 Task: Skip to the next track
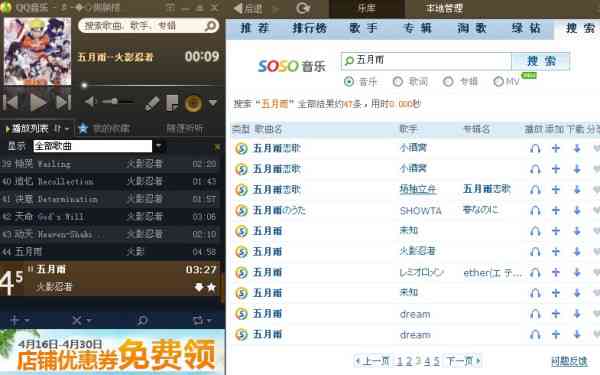point(63,103)
